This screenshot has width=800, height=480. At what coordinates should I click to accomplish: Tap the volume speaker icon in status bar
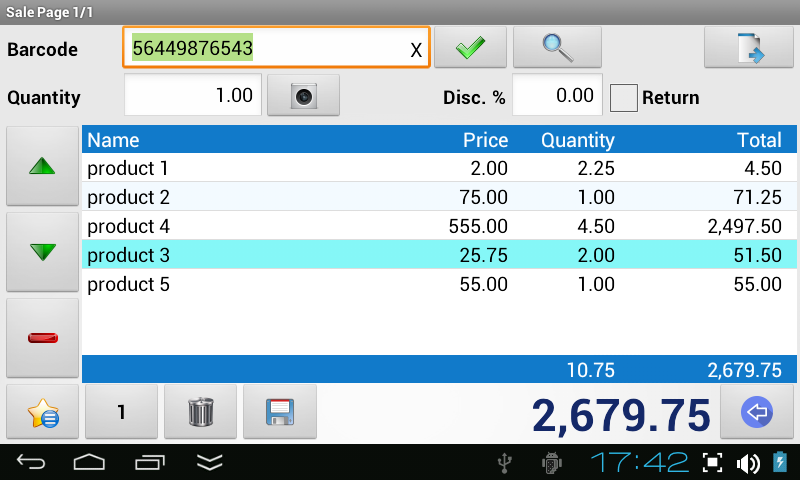[x=748, y=463]
